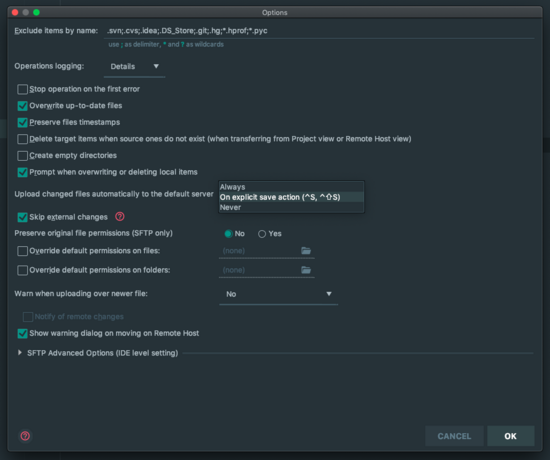Click the CANCEL button
Image resolution: width=550 pixels, height=460 pixels.
click(454, 436)
